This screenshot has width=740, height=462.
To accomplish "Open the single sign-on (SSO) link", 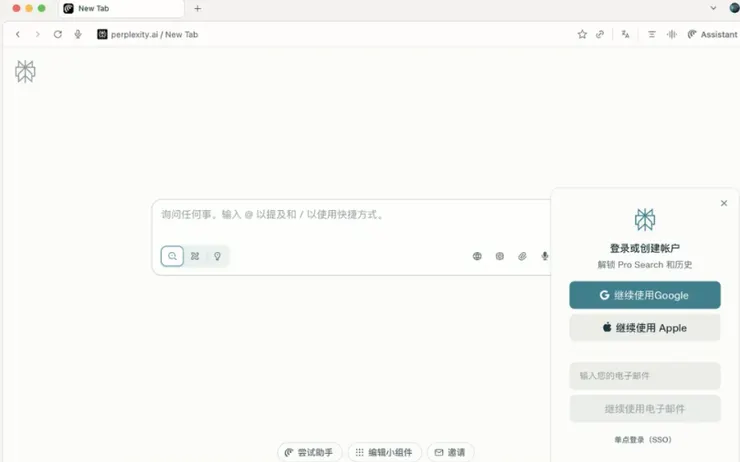I will coord(643,440).
